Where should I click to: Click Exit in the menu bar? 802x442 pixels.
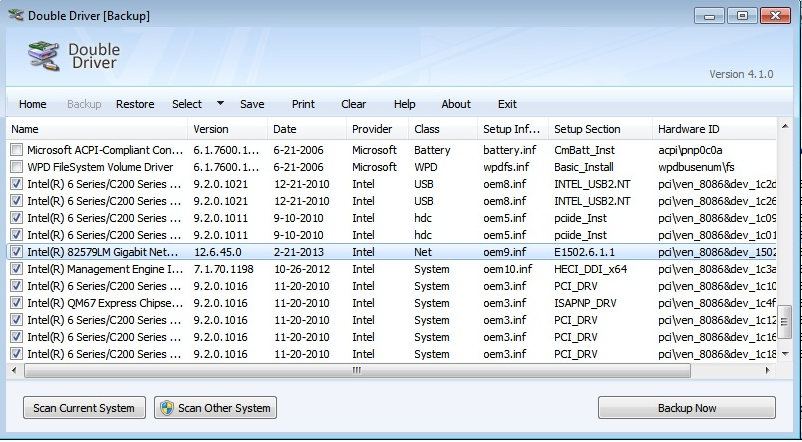(507, 104)
